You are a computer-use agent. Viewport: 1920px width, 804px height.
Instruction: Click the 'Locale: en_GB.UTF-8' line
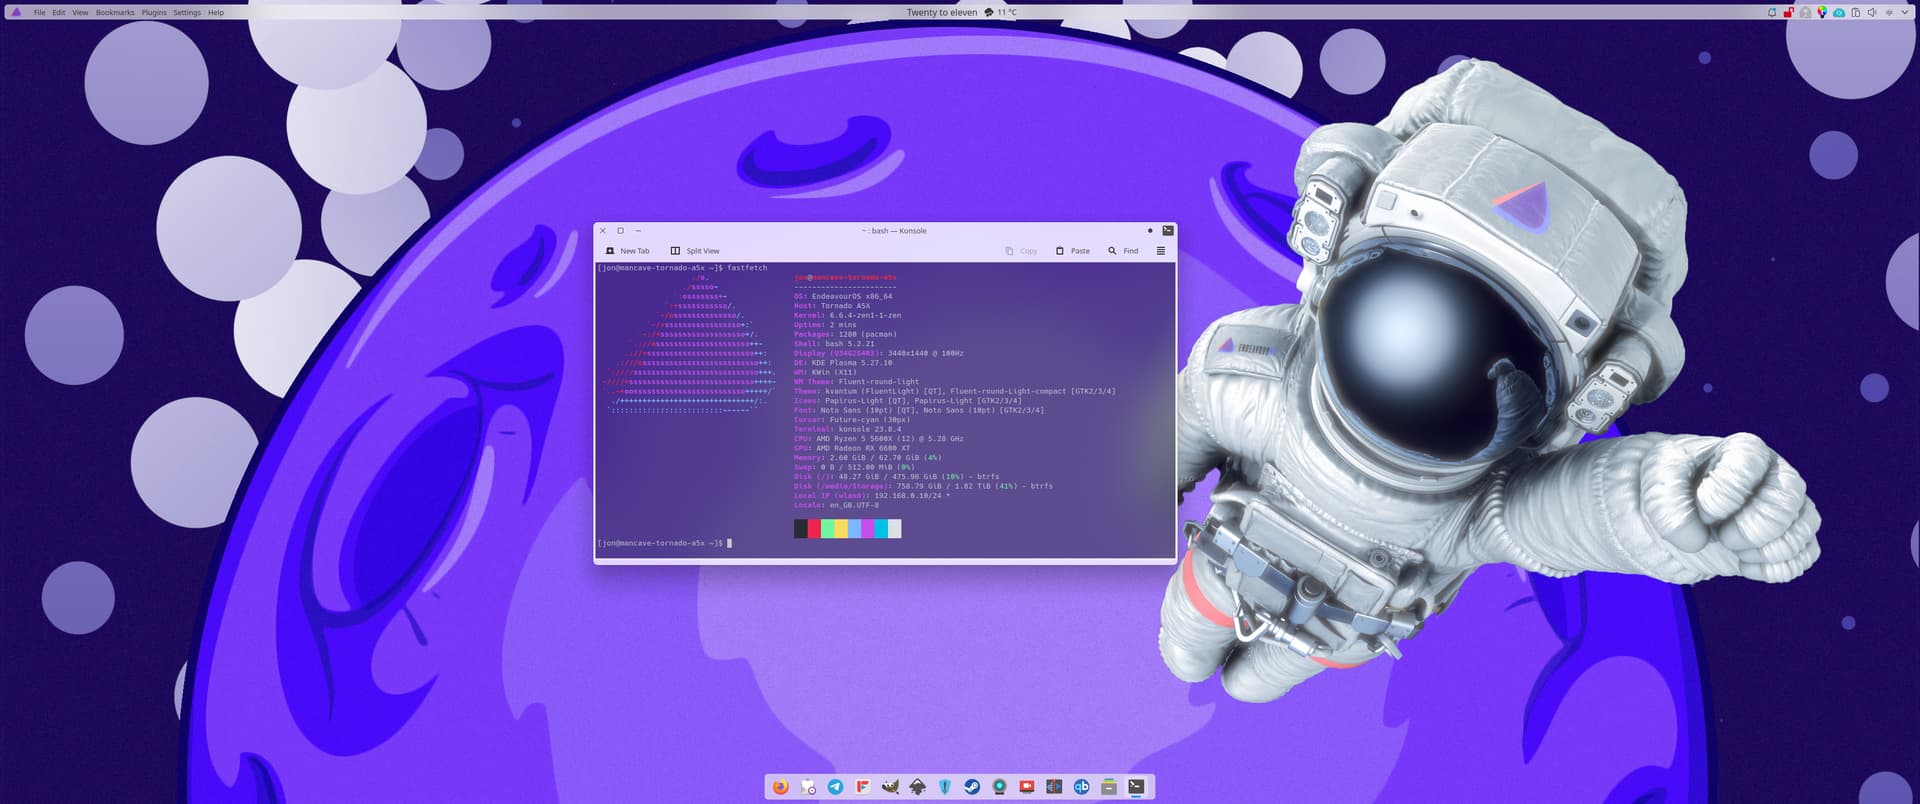(x=836, y=505)
